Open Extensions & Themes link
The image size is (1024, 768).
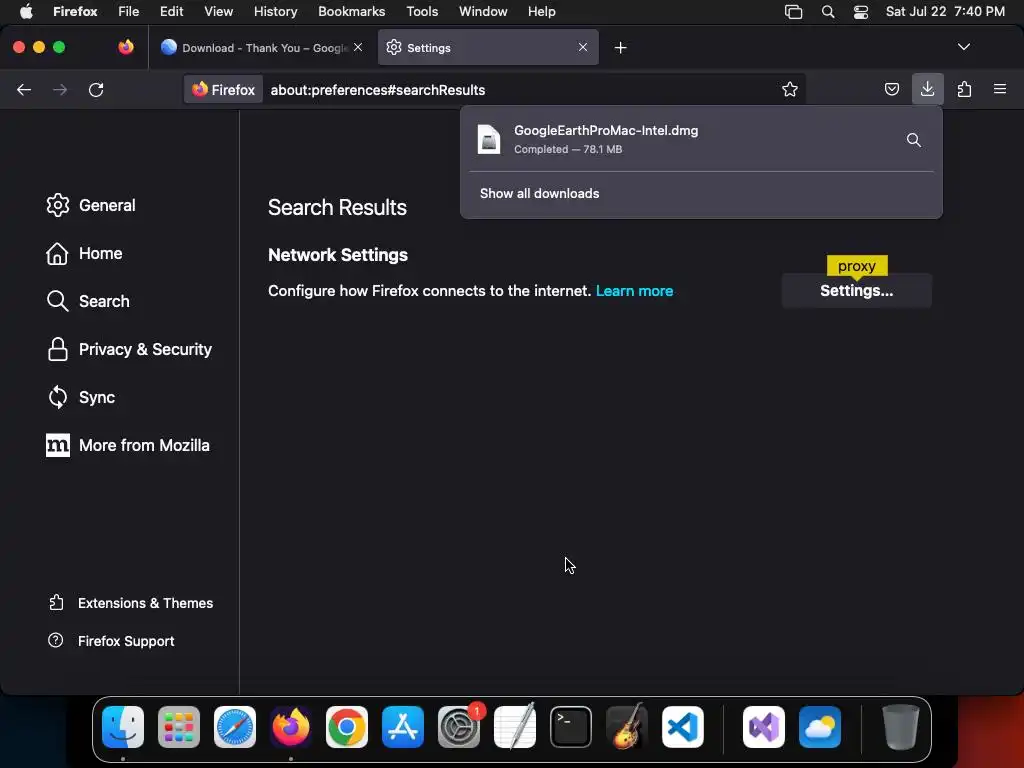(x=131, y=603)
